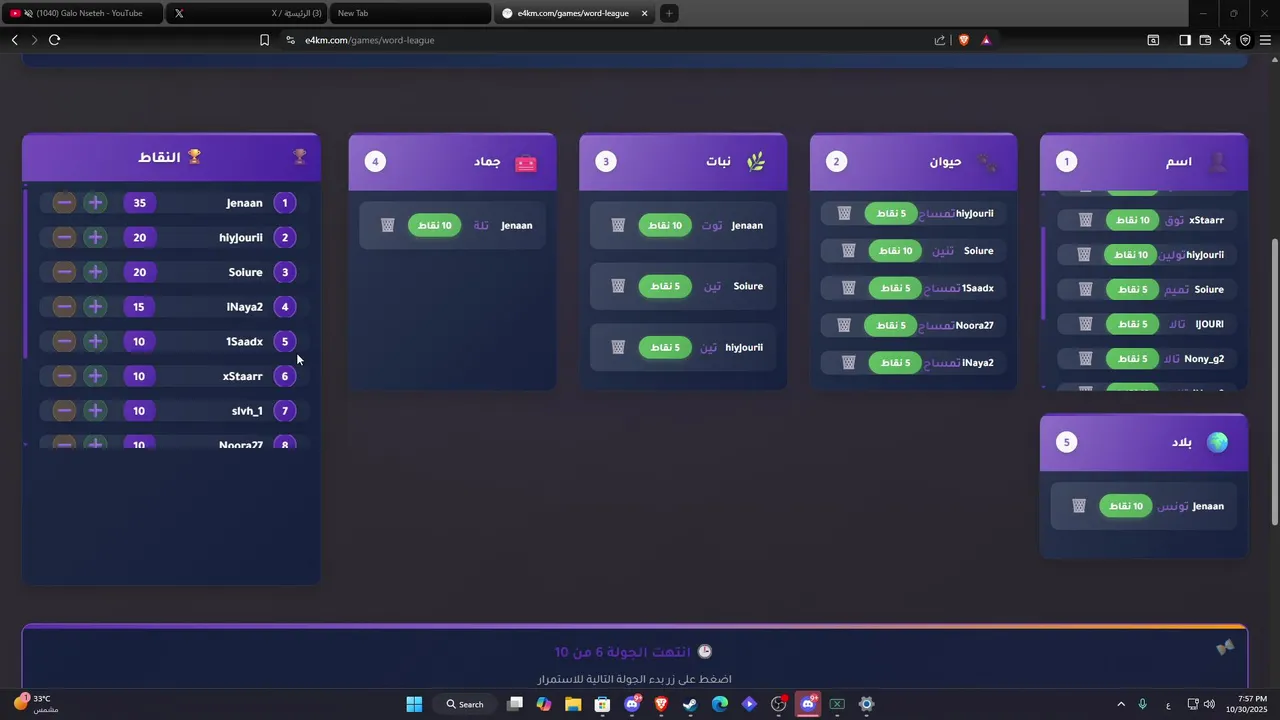Switch to the X الرئيسية tab
Image resolution: width=1280 pixels, height=720 pixels.
tap(248, 13)
